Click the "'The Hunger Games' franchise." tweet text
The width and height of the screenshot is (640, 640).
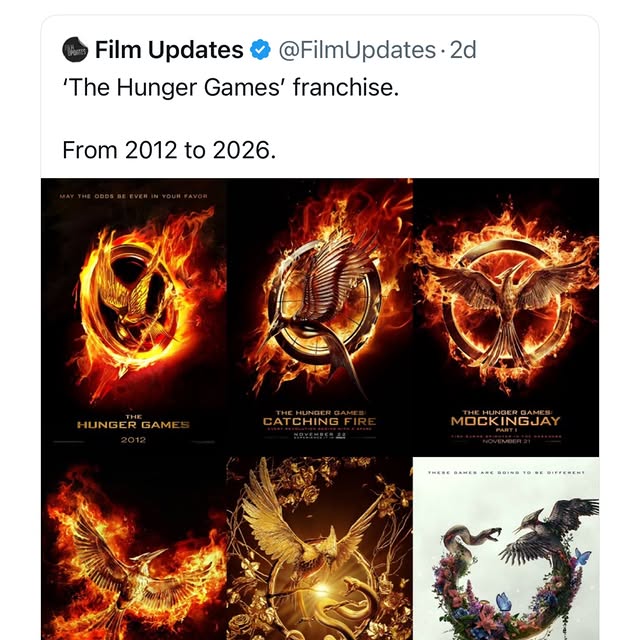pyautogui.click(x=230, y=88)
